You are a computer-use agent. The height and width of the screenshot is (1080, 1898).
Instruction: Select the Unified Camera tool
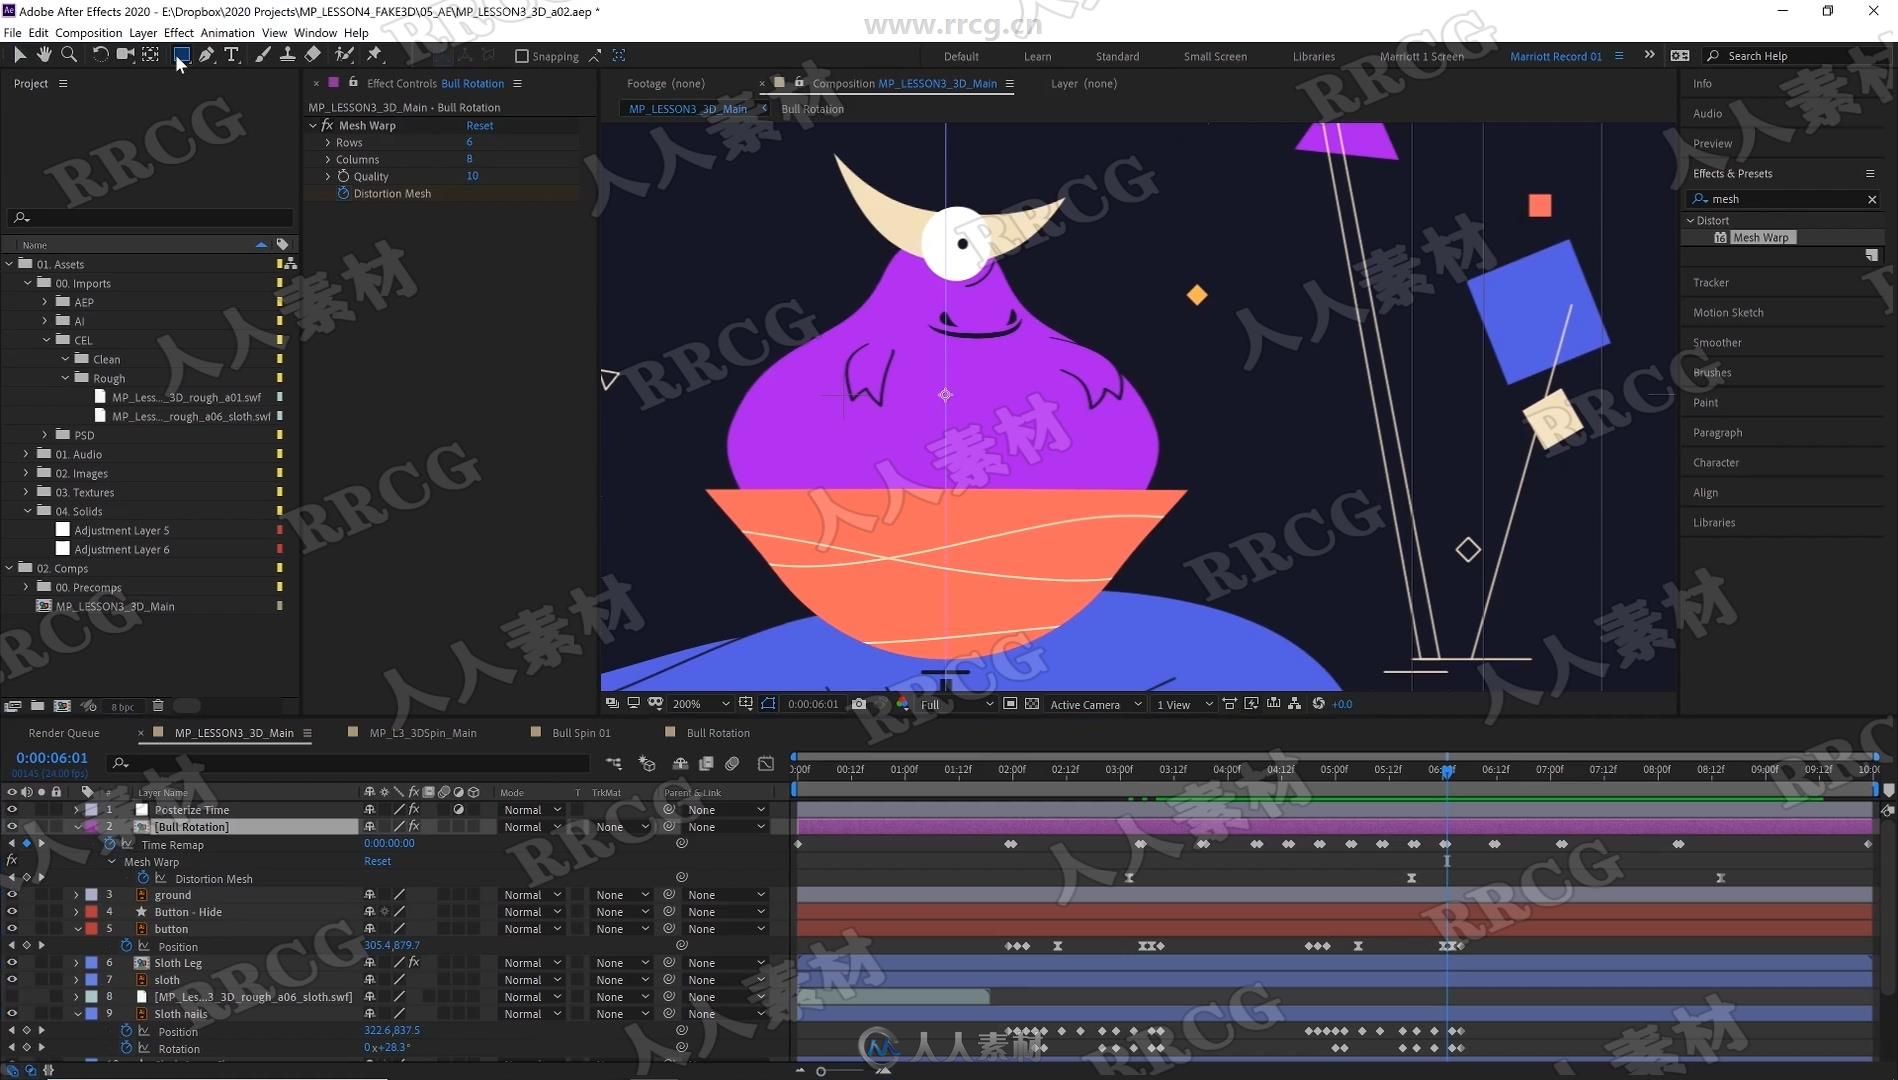pyautogui.click(x=125, y=55)
